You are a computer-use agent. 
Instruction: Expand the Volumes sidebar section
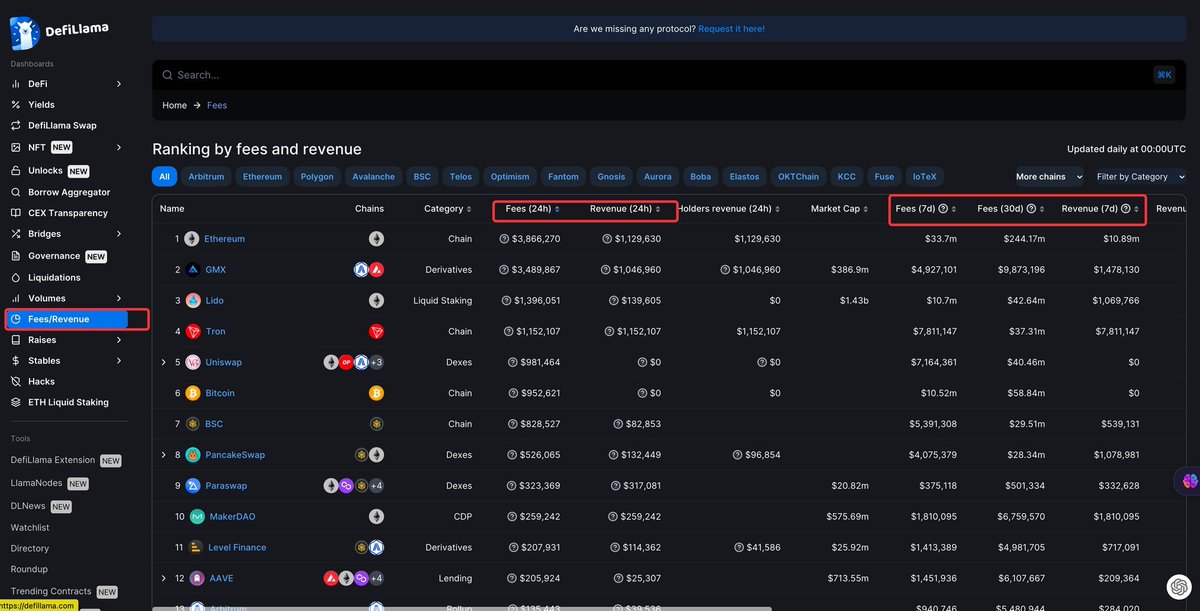pos(119,298)
